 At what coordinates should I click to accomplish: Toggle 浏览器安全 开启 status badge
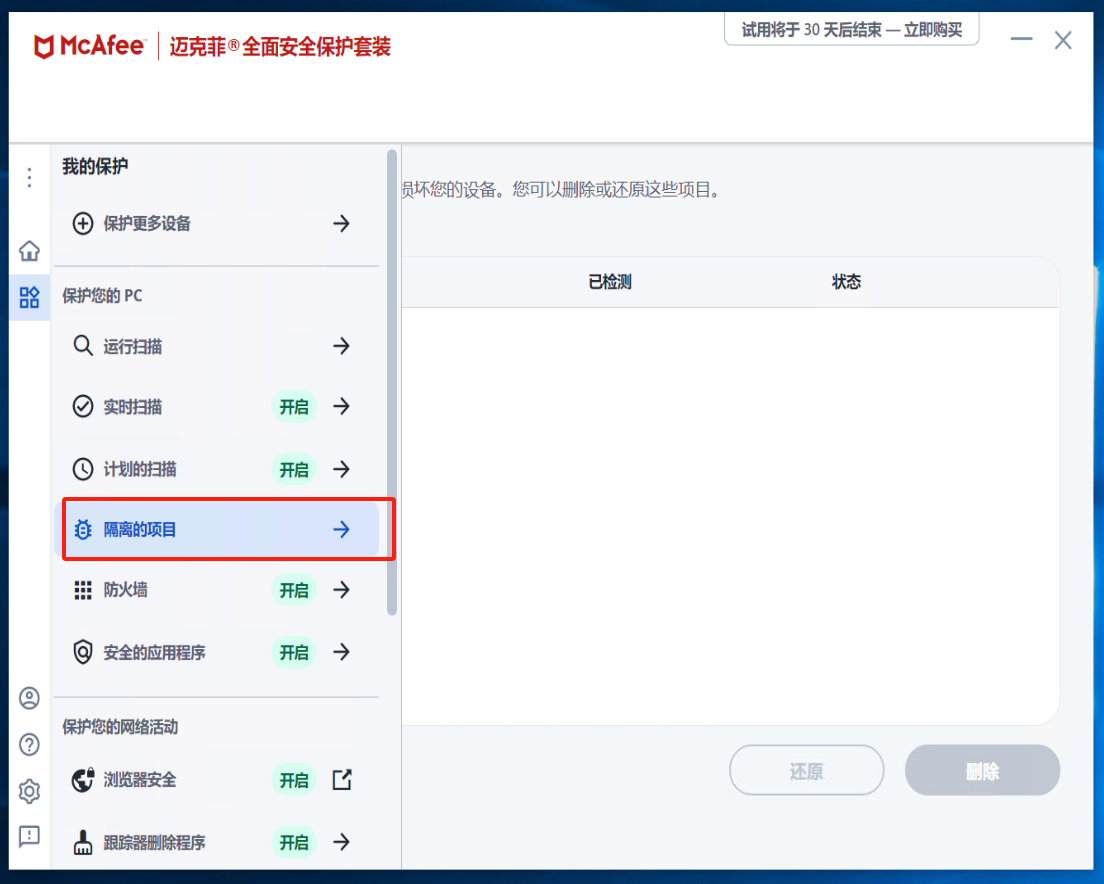pyautogui.click(x=294, y=780)
